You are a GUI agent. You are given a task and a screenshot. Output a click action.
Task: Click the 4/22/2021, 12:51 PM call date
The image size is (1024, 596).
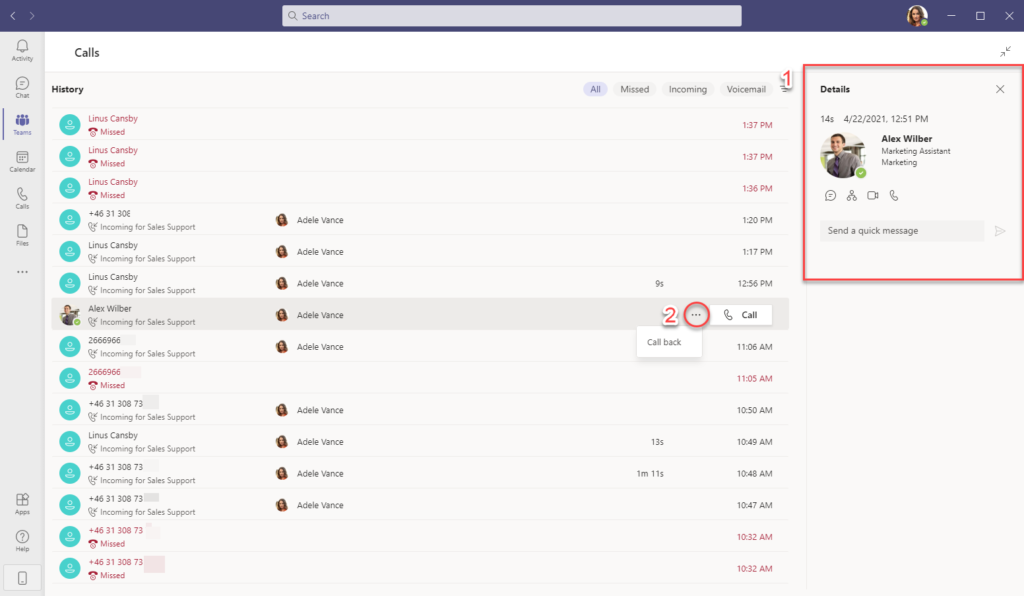[886, 119]
